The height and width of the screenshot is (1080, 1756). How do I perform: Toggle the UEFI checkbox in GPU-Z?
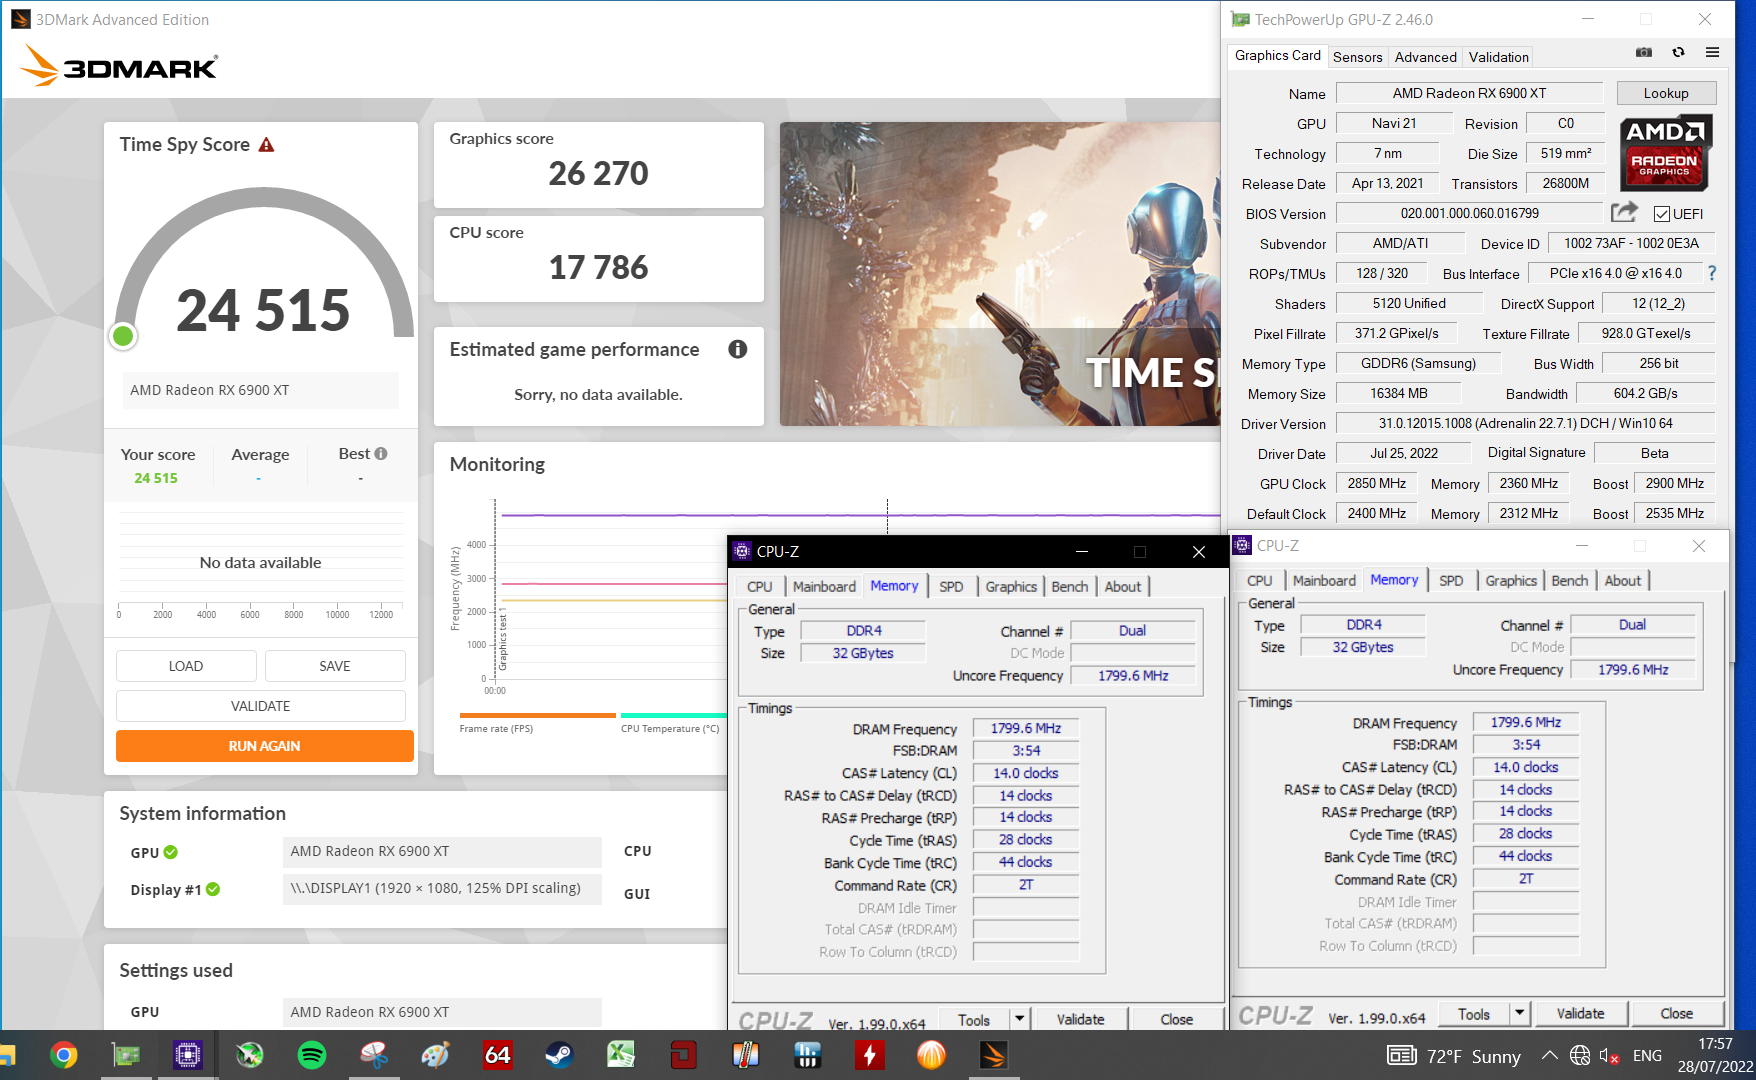pos(1662,214)
